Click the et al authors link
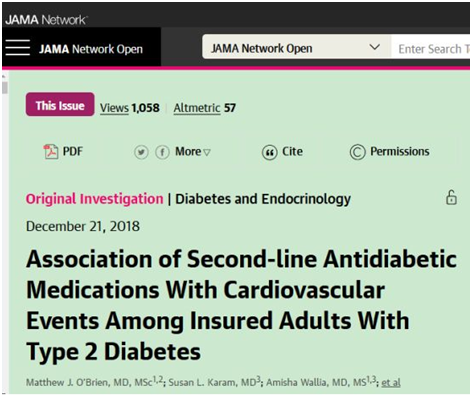The width and height of the screenshot is (472, 397). (391, 382)
